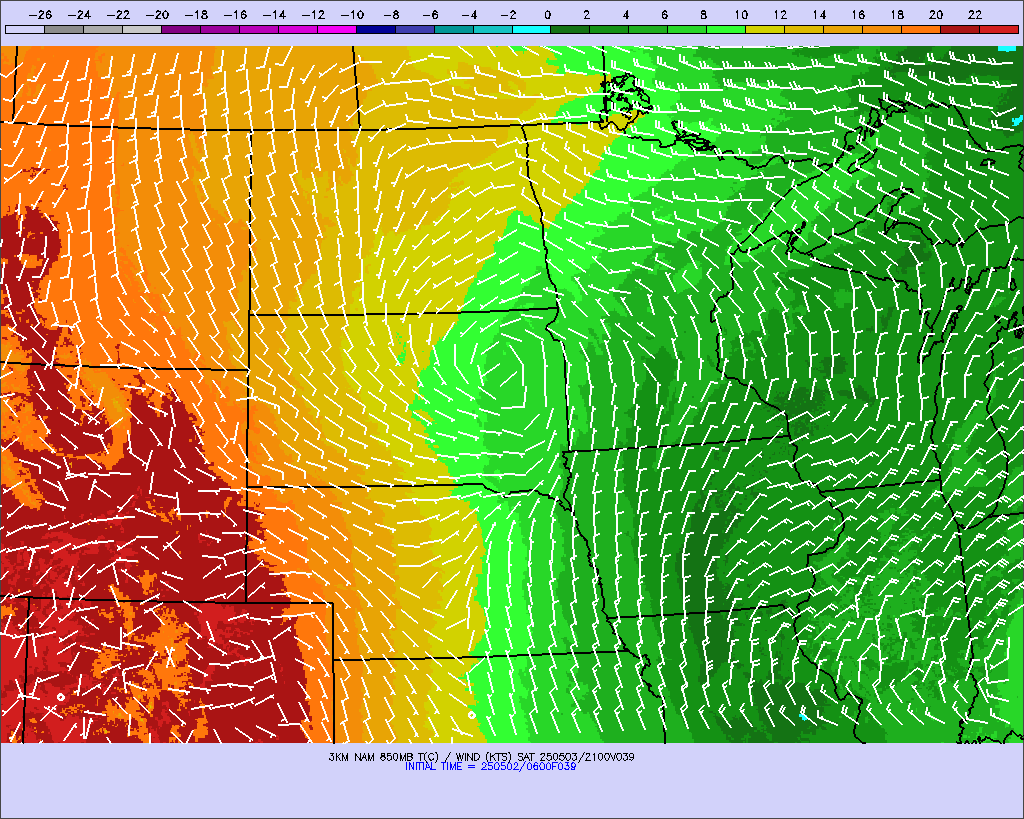Click the -18 legend label
1024x819 pixels.
pos(196,14)
